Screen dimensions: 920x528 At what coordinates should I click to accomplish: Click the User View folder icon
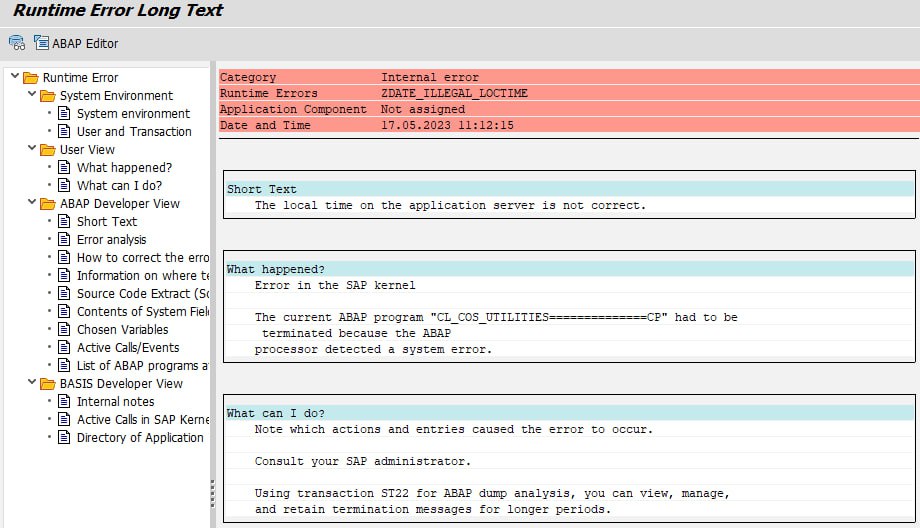(48, 150)
